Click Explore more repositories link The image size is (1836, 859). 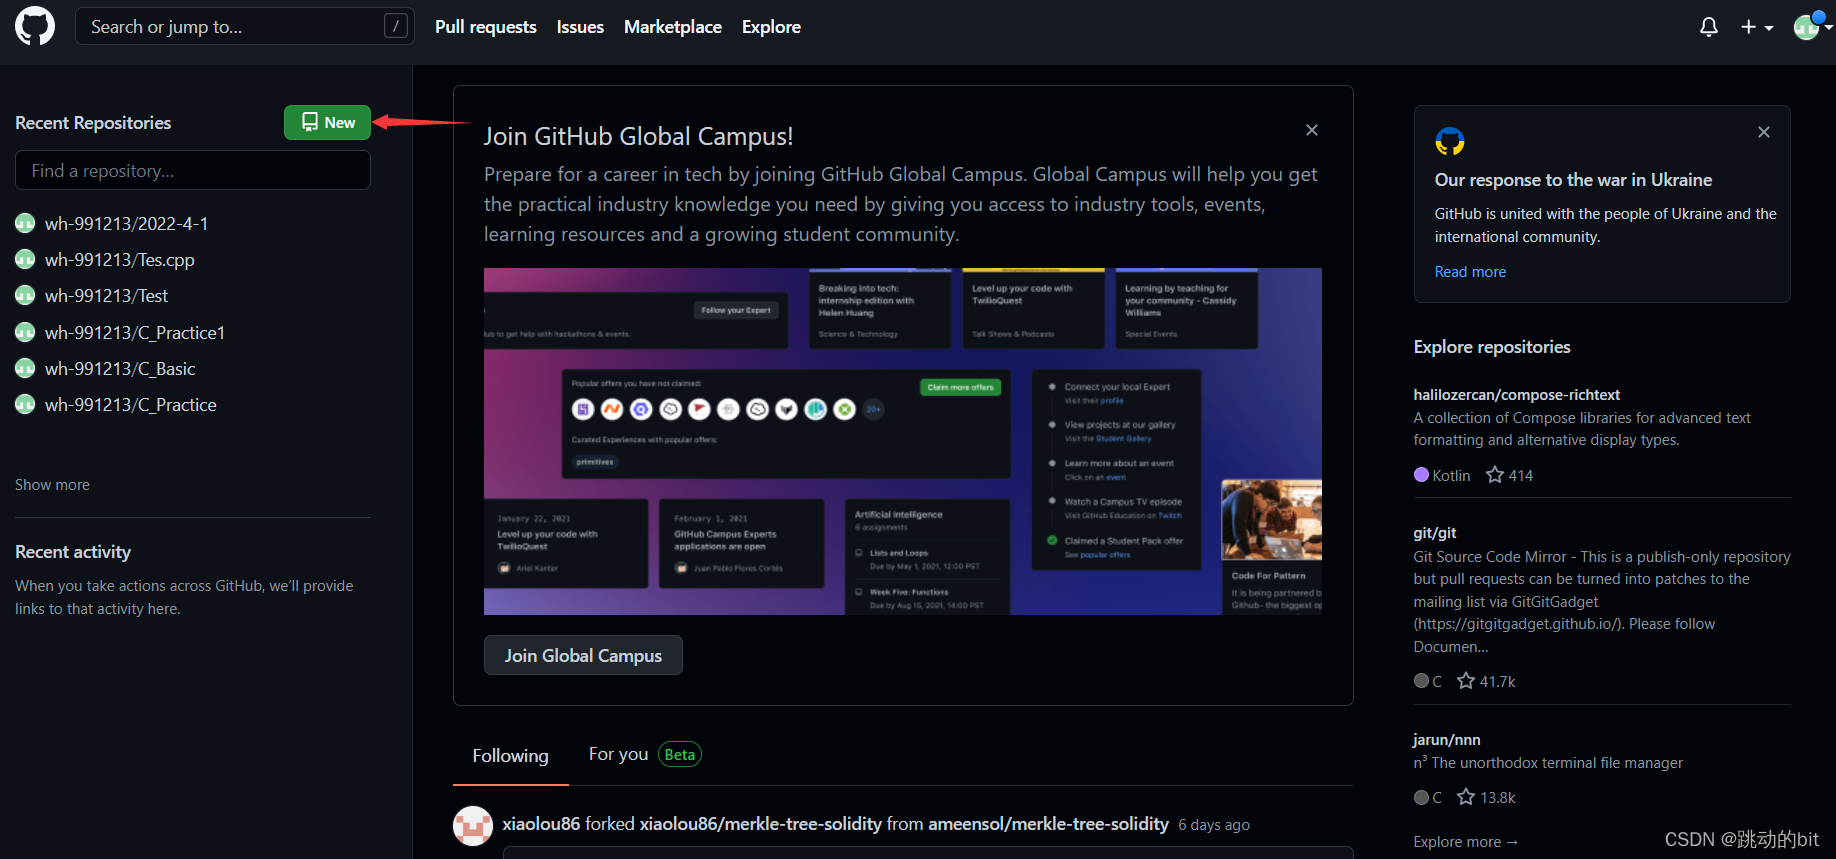[x=1466, y=842]
